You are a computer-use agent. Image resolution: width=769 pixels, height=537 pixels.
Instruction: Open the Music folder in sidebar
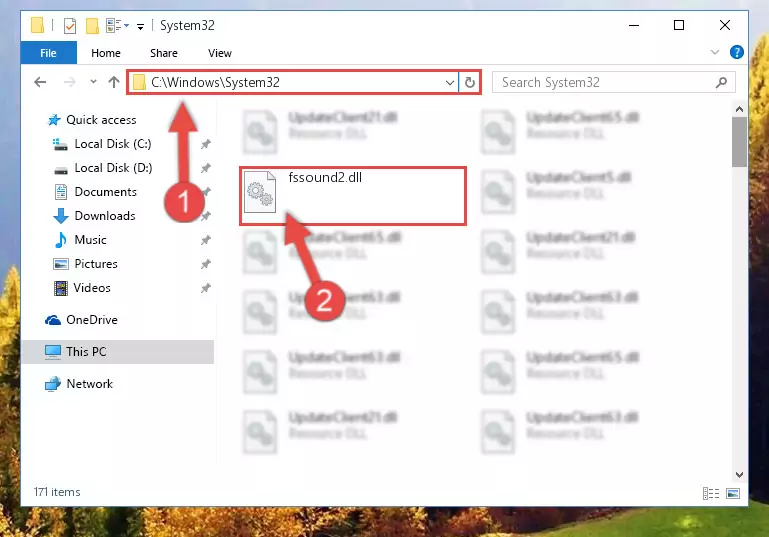(90, 240)
